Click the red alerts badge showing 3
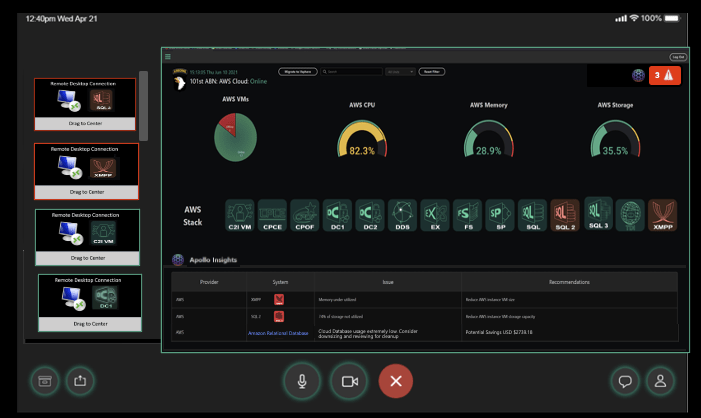This screenshot has height=418, width=701. coord(665,76)
